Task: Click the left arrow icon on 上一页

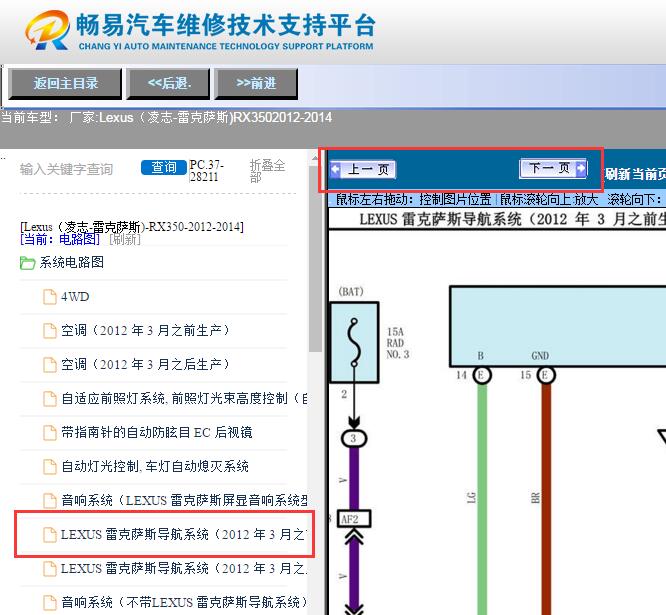Action: point(336,169)
